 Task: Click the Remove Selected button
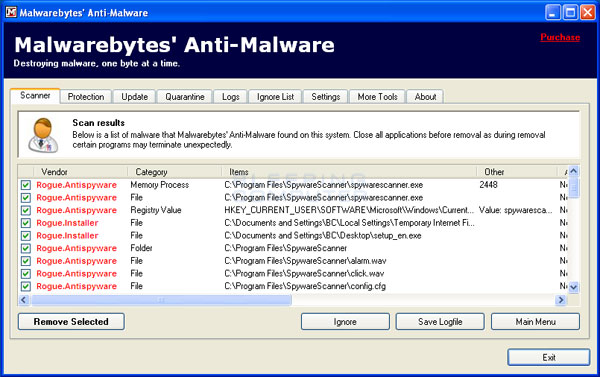click(x=71, y=322)
